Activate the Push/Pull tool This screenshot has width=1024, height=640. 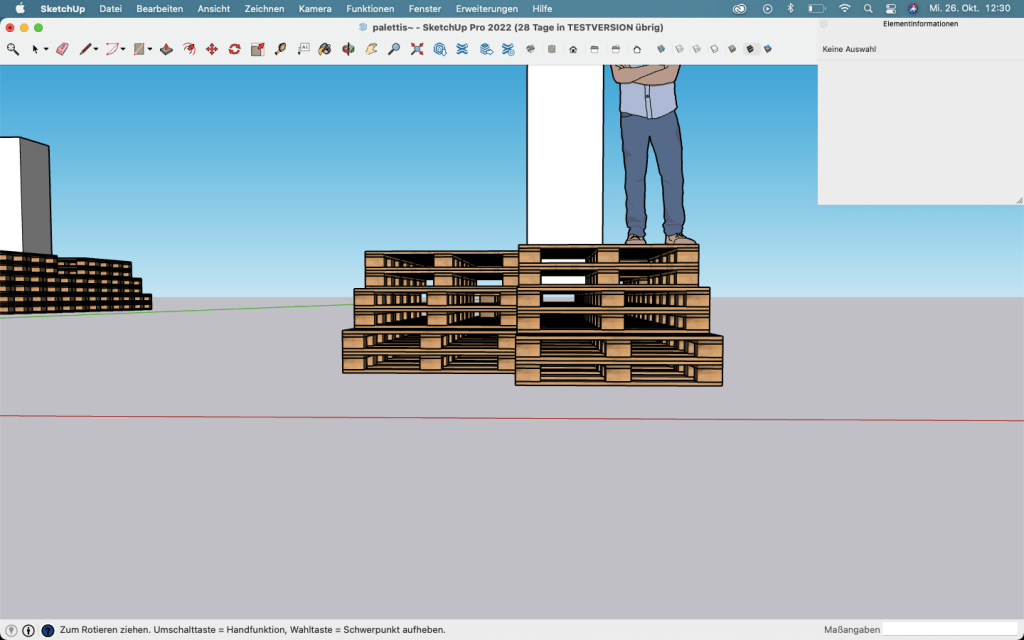pyautogui.click(x=166, y=49)
